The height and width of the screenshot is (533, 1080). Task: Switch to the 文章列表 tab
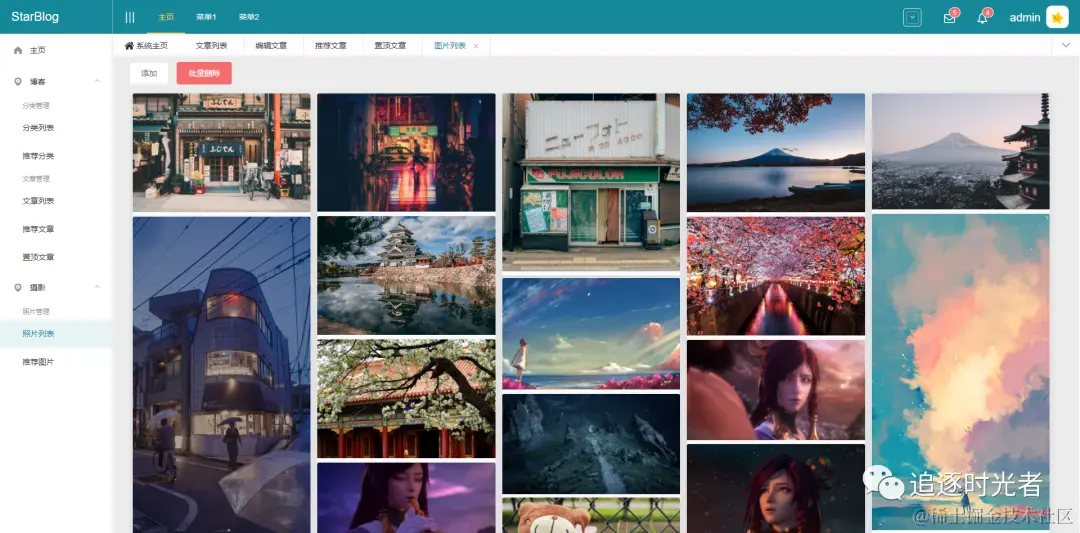pyautogui.click(x=211, y=46)
